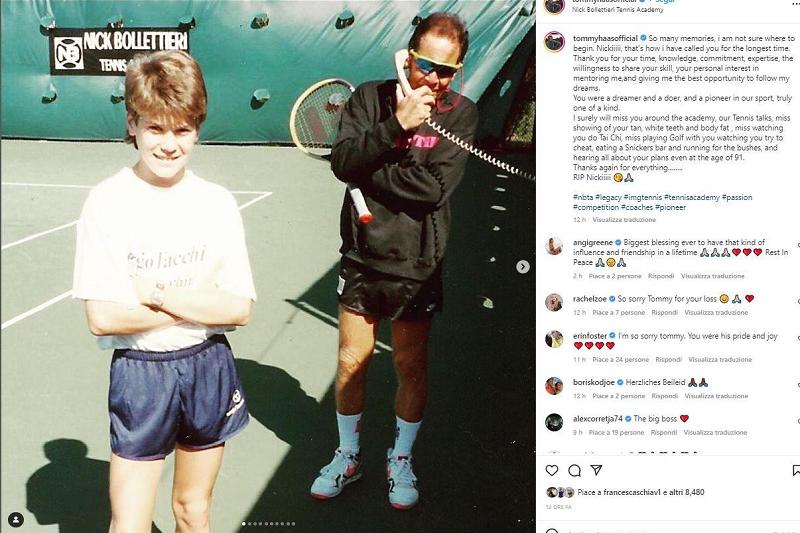Like the post with the heart icon
The image size is (800, 533).
pos(552,470)
